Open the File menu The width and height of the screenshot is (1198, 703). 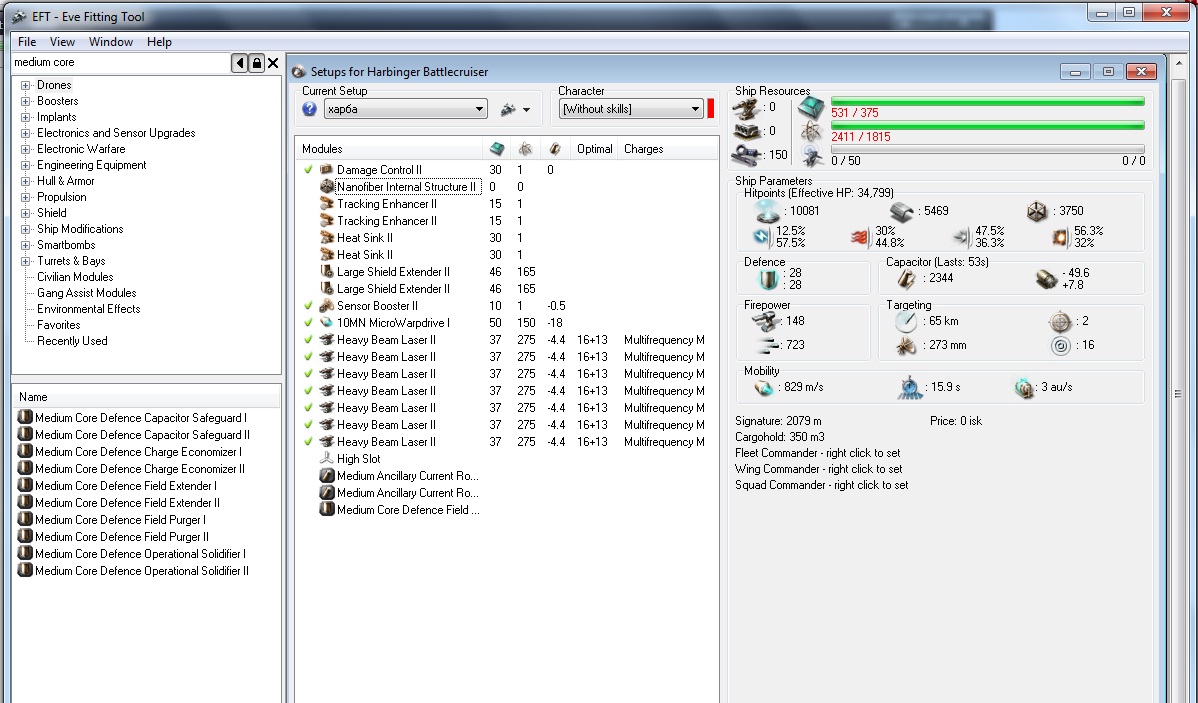27,42
